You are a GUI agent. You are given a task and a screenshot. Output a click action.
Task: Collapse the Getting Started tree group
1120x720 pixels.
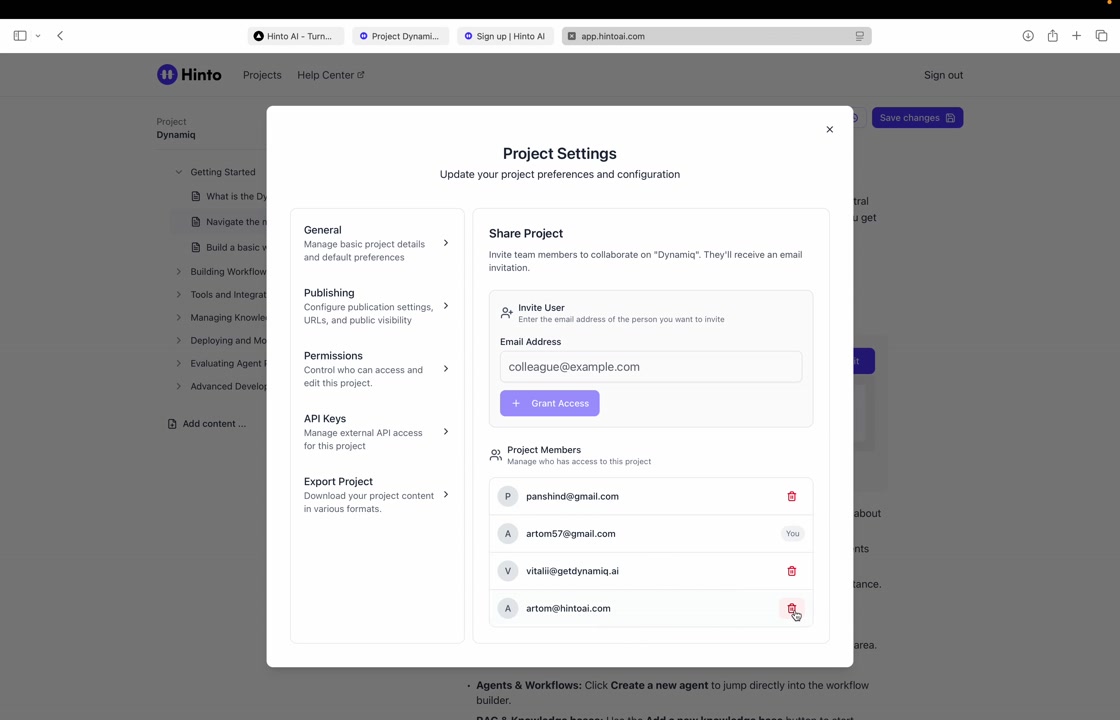179,172
